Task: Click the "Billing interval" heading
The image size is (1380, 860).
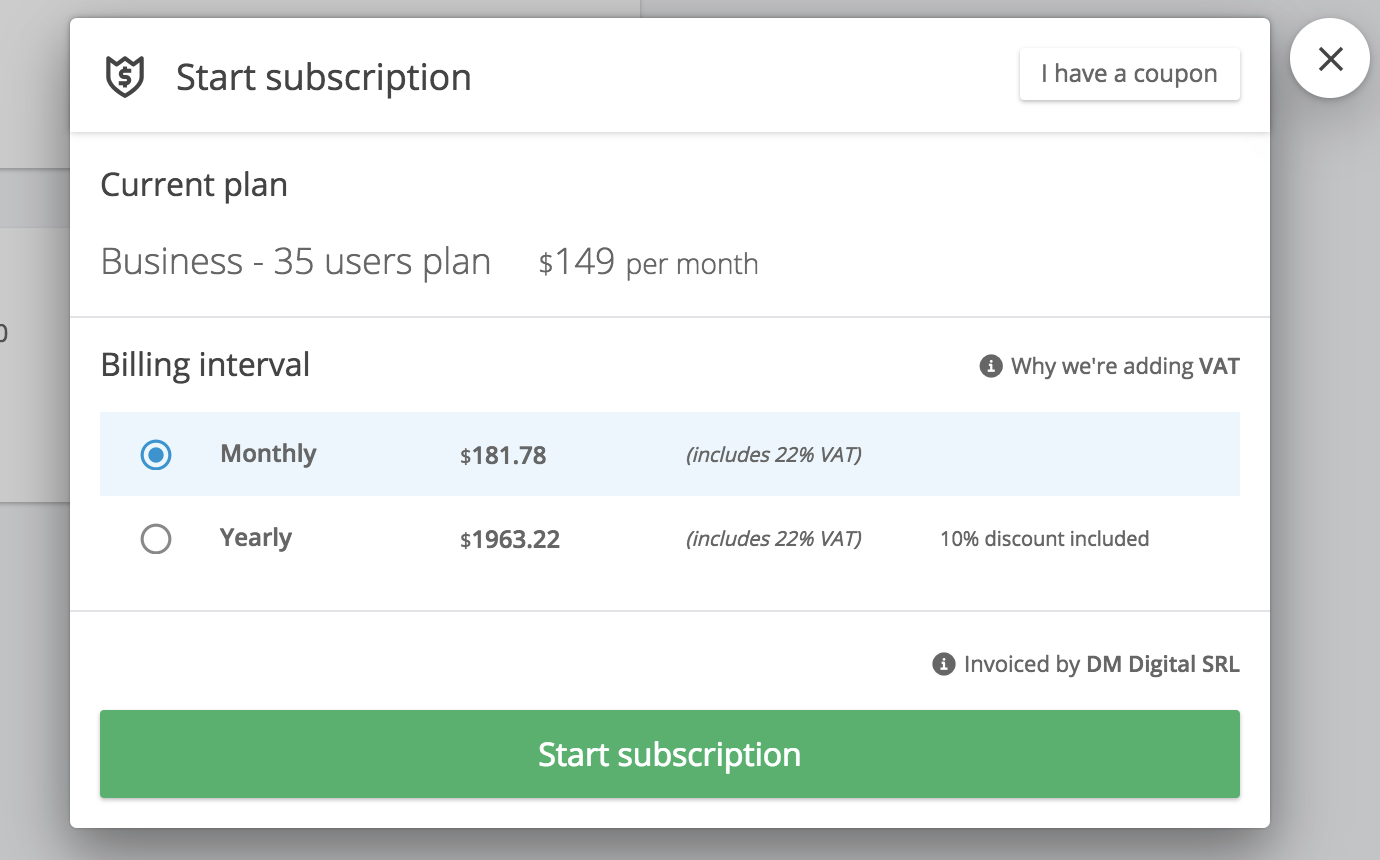Action: [205, 365]
